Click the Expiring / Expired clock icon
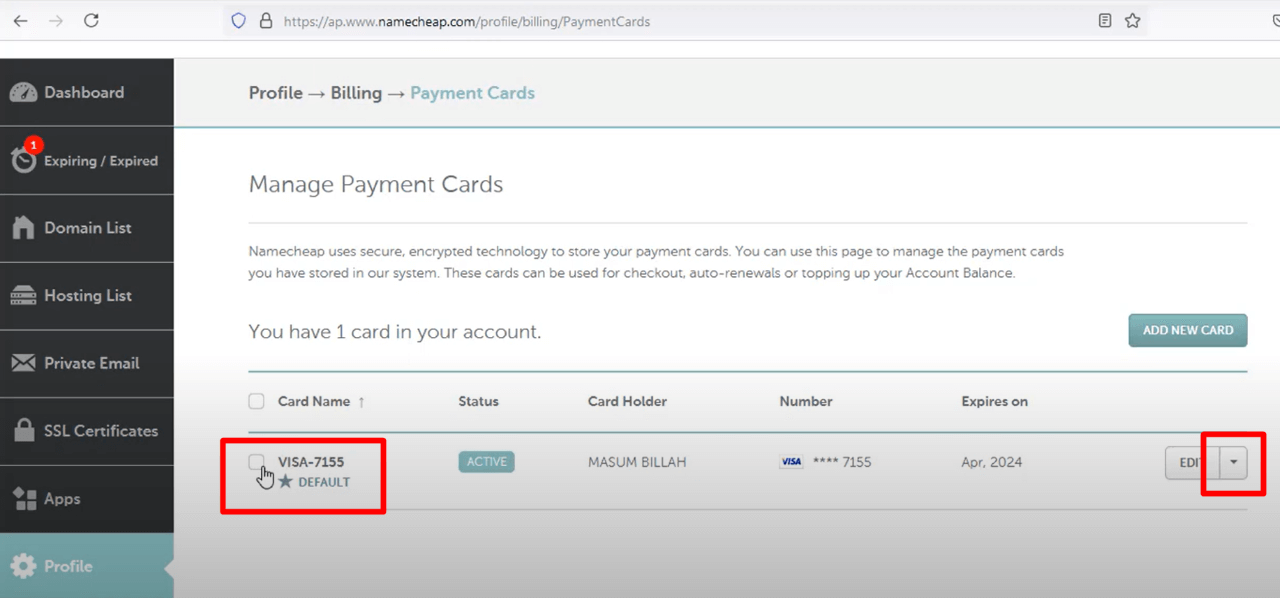 click(23, 160)
